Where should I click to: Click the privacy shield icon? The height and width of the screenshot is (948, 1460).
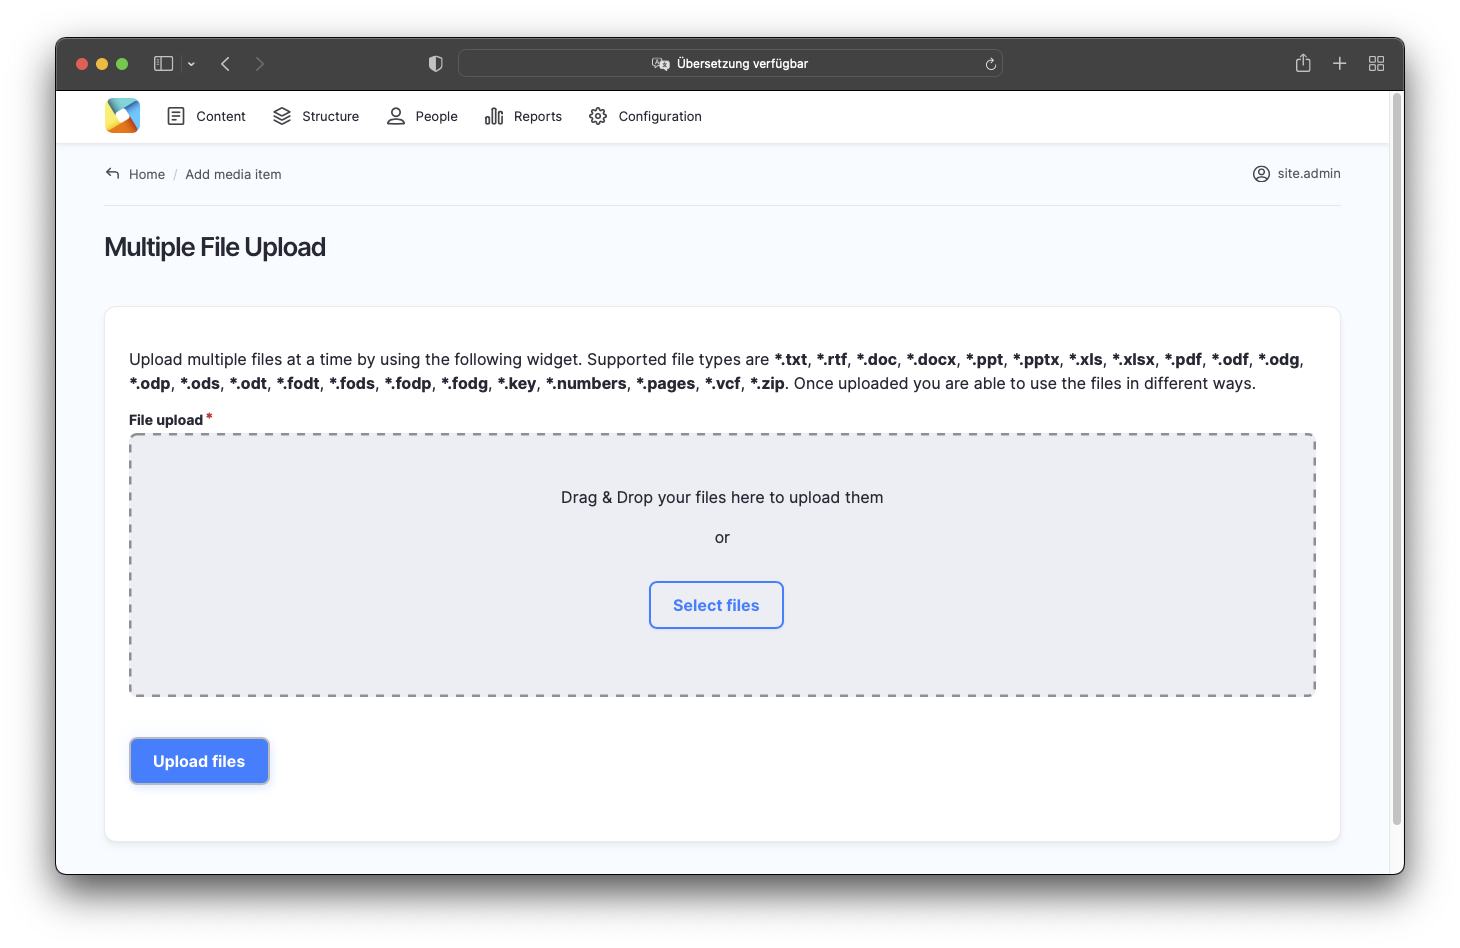pos(435,63)
